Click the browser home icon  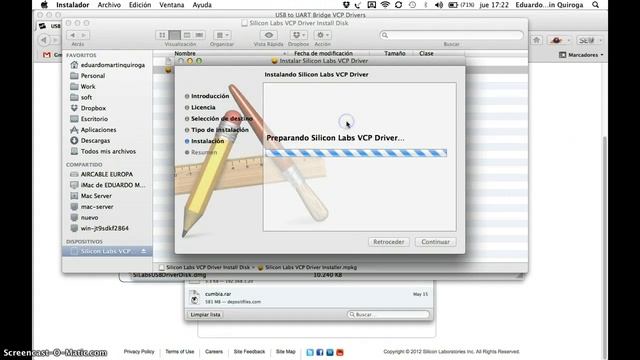[x=536, y=40]
